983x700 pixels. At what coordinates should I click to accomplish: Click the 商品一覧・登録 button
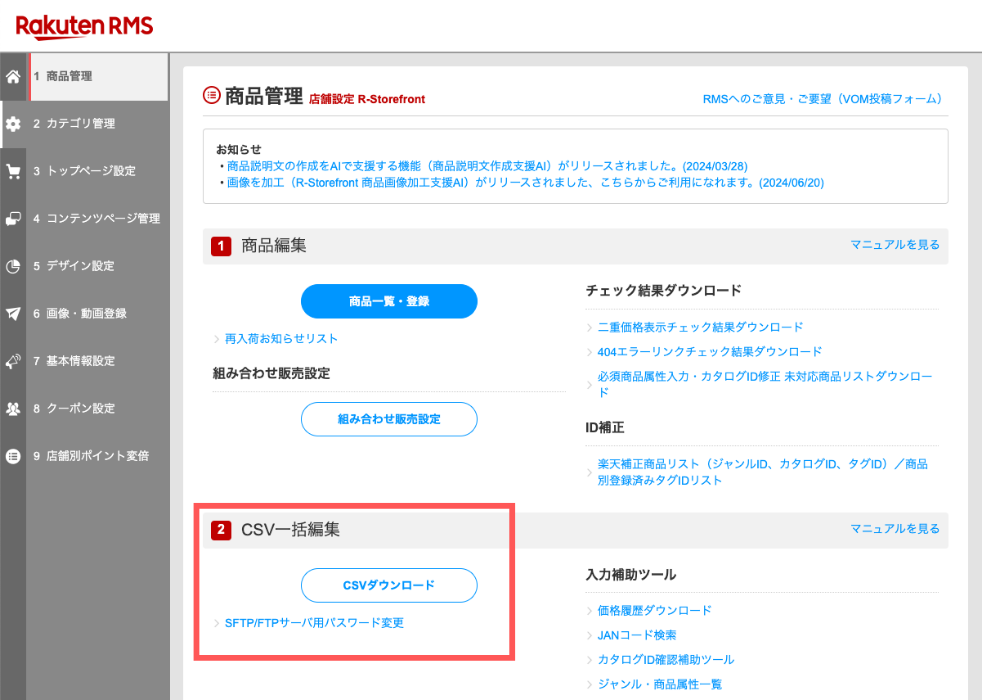click(389, 301)
